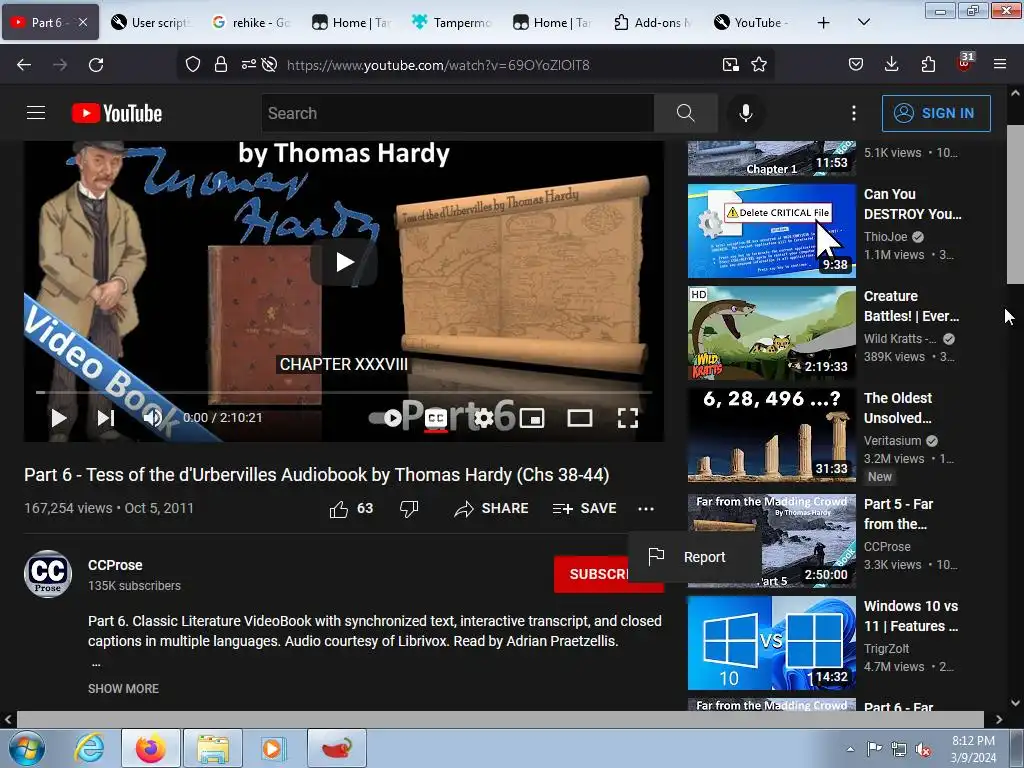Image resolution: width=1024 pixels, height=768 pixels.
Task: Go back in browser history
Action: 24,65
